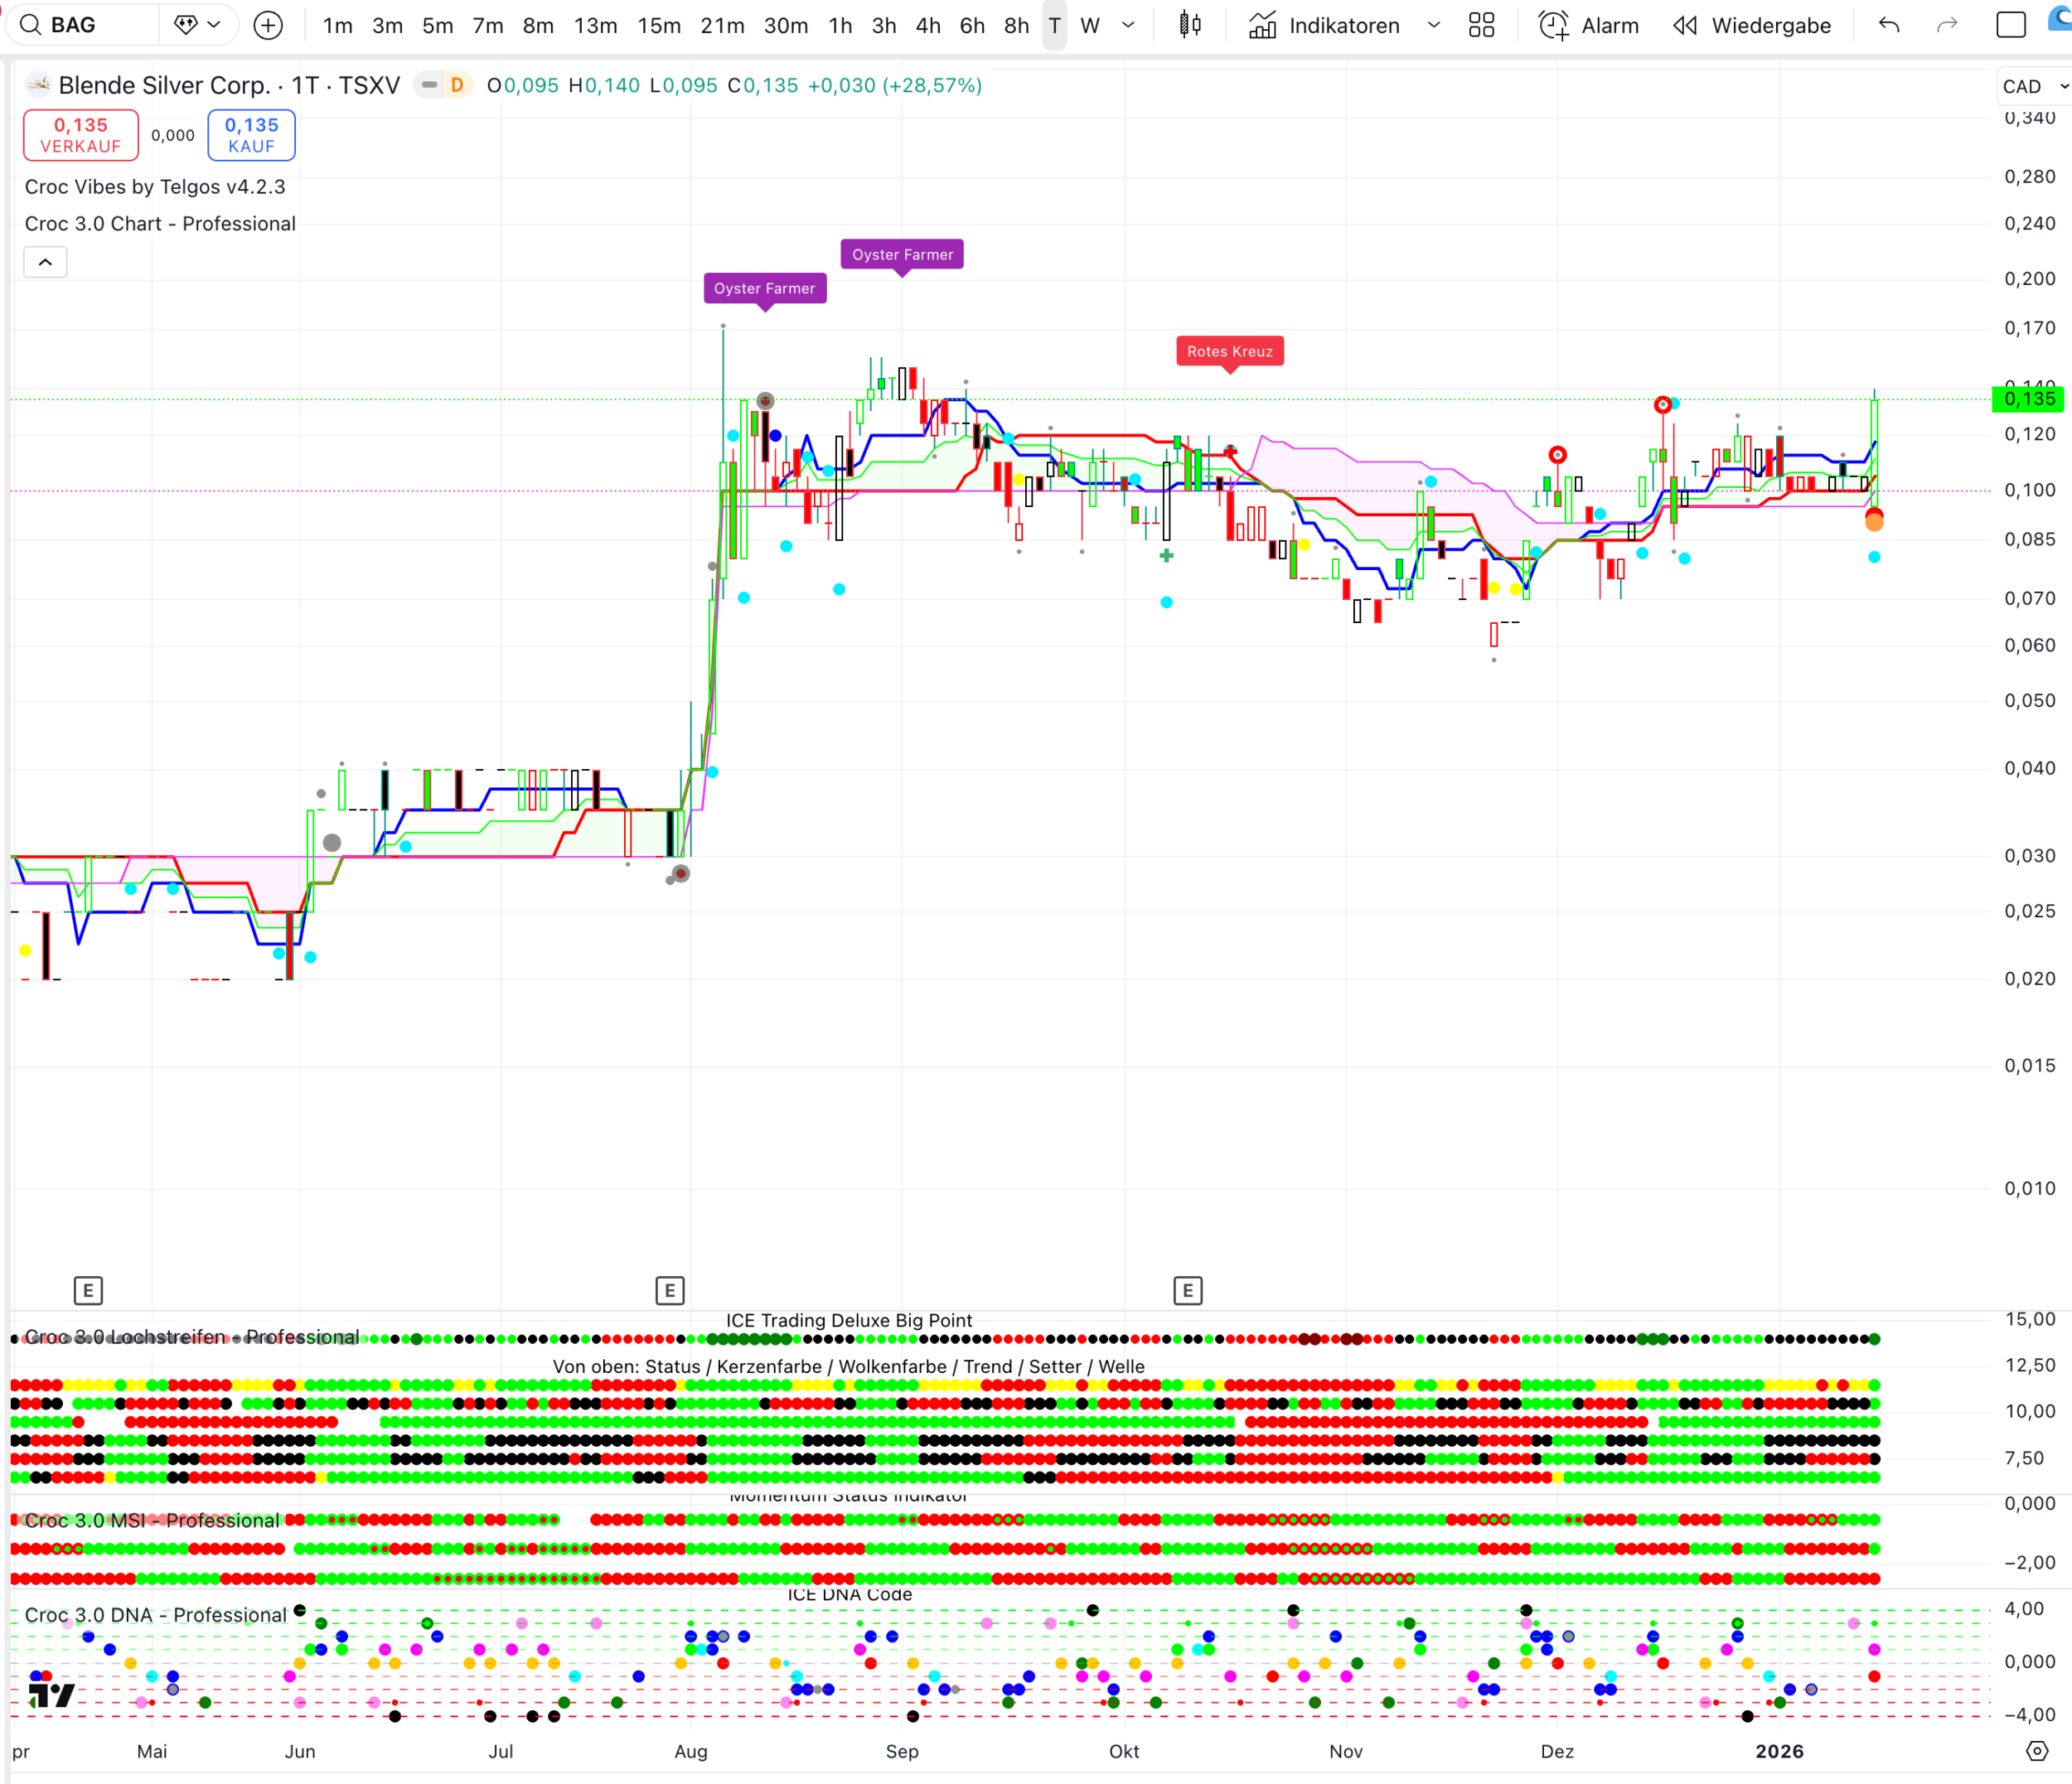2072x1784 pixels.
Task: Open the BAG symbol search
Action: click(x=75, y=25)
